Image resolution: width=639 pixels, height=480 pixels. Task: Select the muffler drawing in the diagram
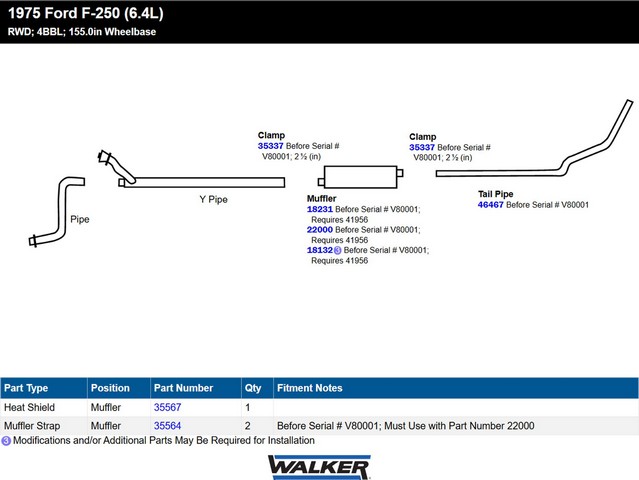tap(360, 177)
